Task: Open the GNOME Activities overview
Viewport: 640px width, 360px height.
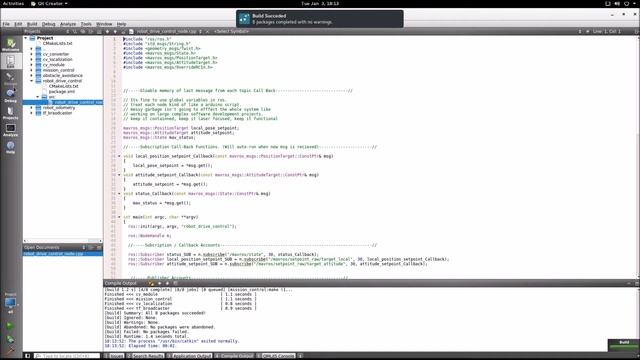Action: [13, 4]
